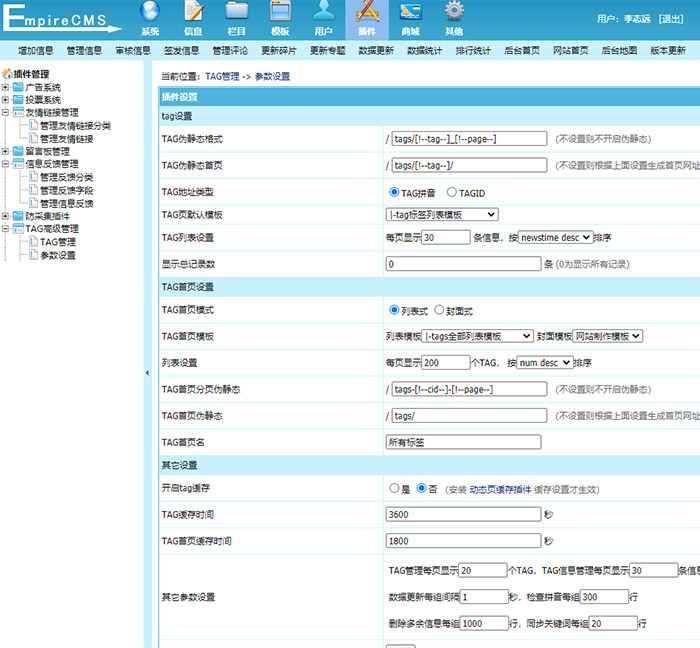Open newstime desc sort dropdown
The width and height of the screenshot is (700, 648).
(555, 237)
